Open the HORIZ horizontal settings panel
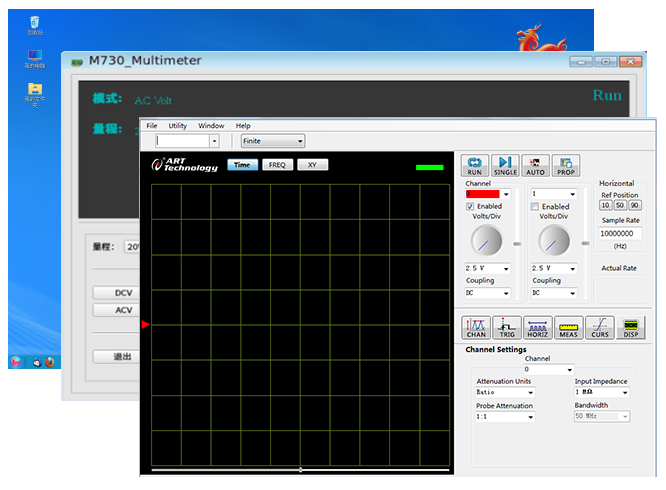This screenshot has height=490, width=666. [537, 328]
